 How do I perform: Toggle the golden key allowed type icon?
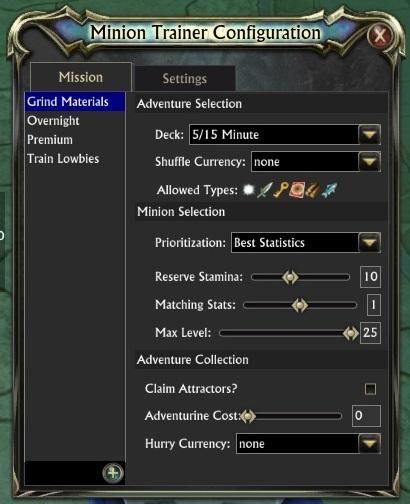pos(280,190)
